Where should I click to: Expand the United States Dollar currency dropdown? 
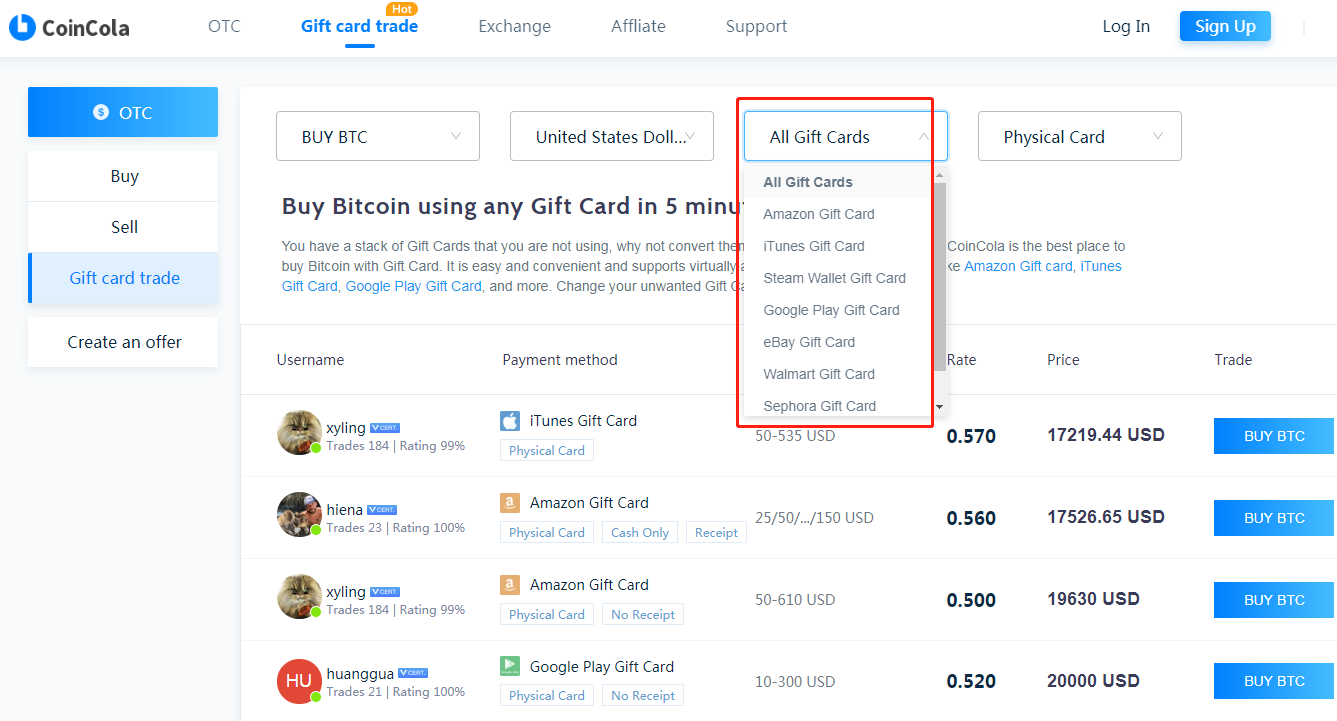(612, 136)
